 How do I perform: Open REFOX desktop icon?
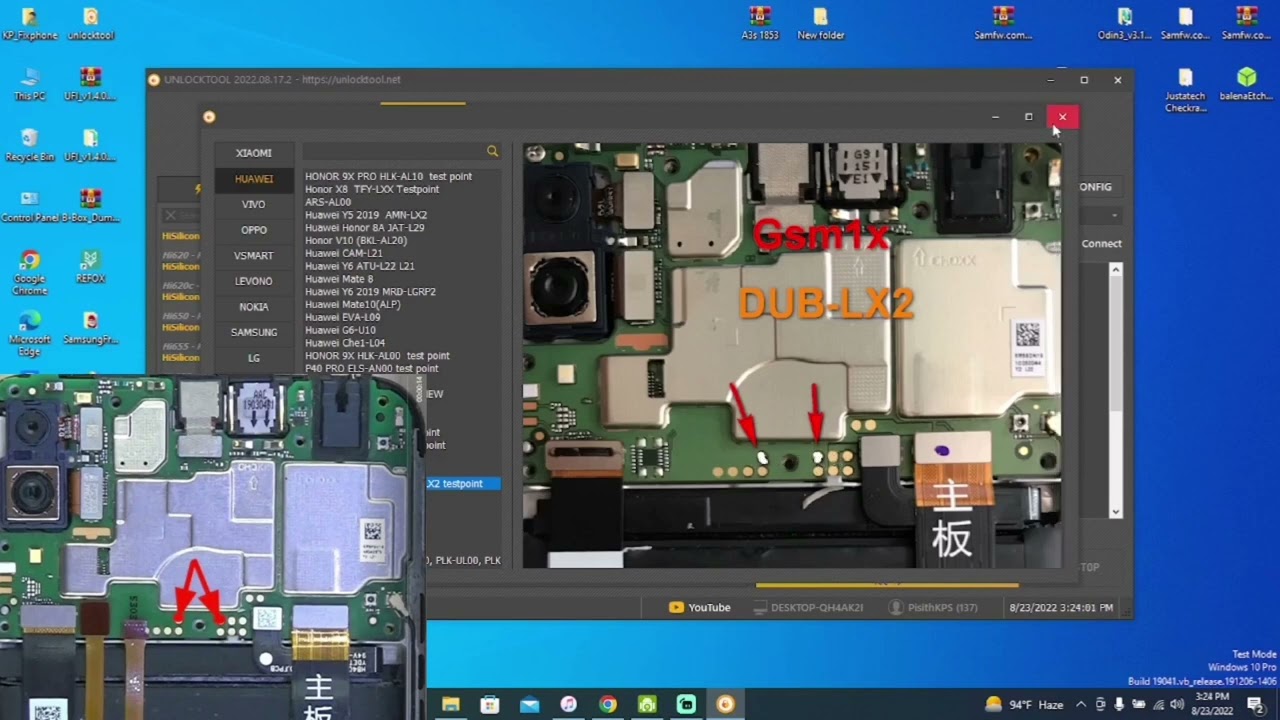90,266
